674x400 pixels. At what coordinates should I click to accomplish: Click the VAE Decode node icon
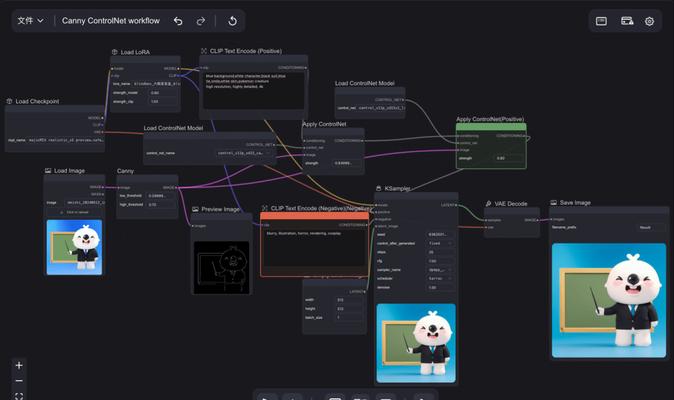(x=489, y=204)
